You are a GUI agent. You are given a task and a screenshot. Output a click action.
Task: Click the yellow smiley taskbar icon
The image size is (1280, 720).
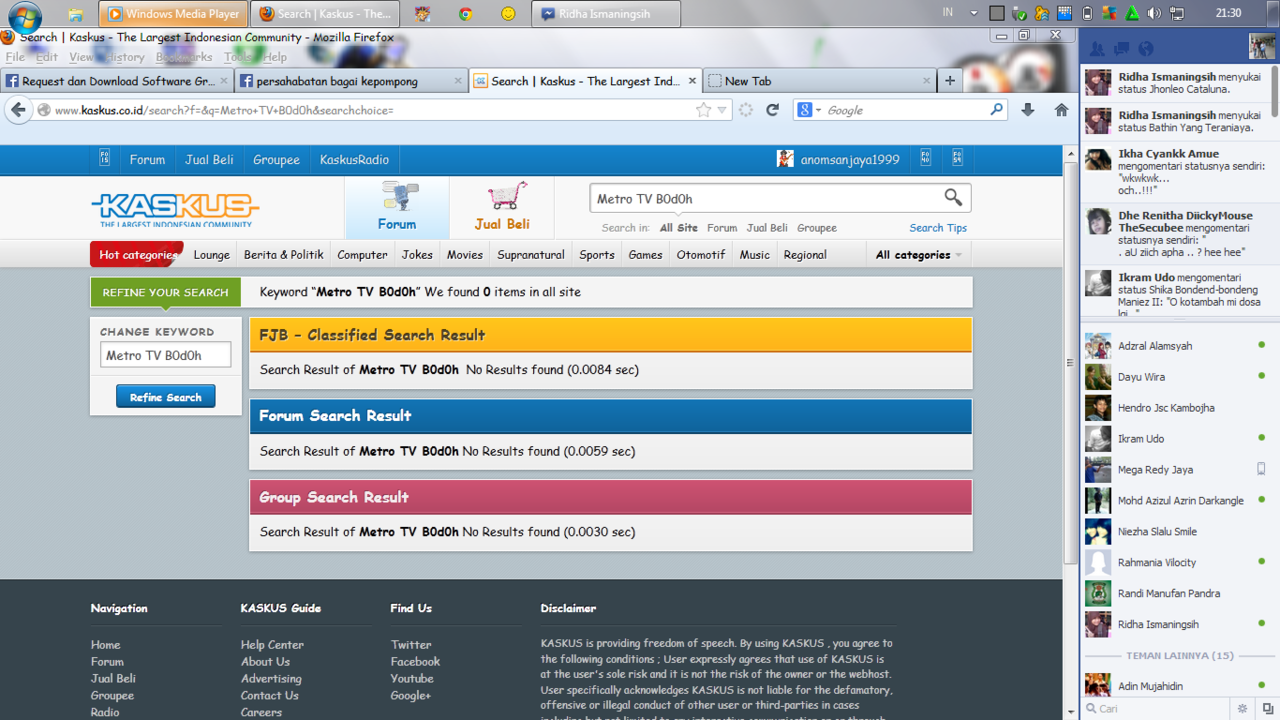coord(508,14)
